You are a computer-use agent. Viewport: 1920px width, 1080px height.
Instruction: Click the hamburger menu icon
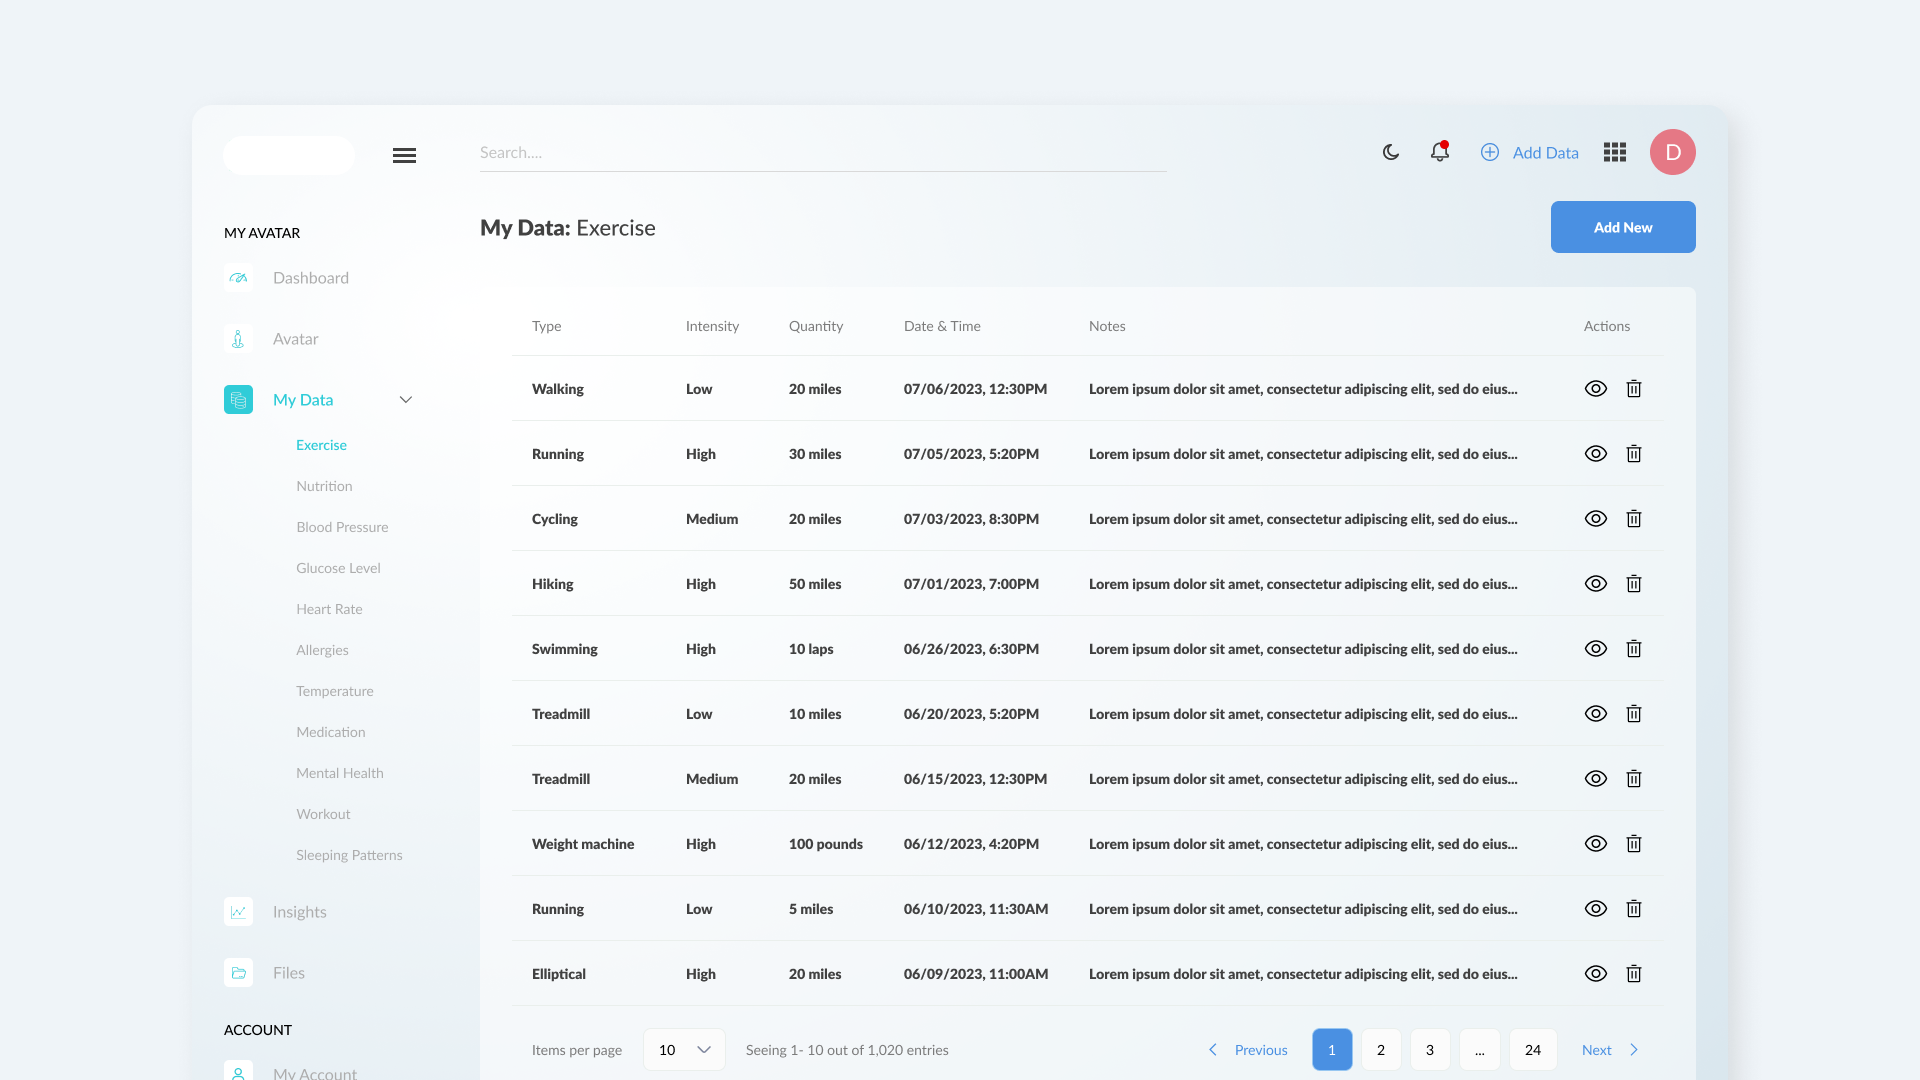(x=404, y=155)
